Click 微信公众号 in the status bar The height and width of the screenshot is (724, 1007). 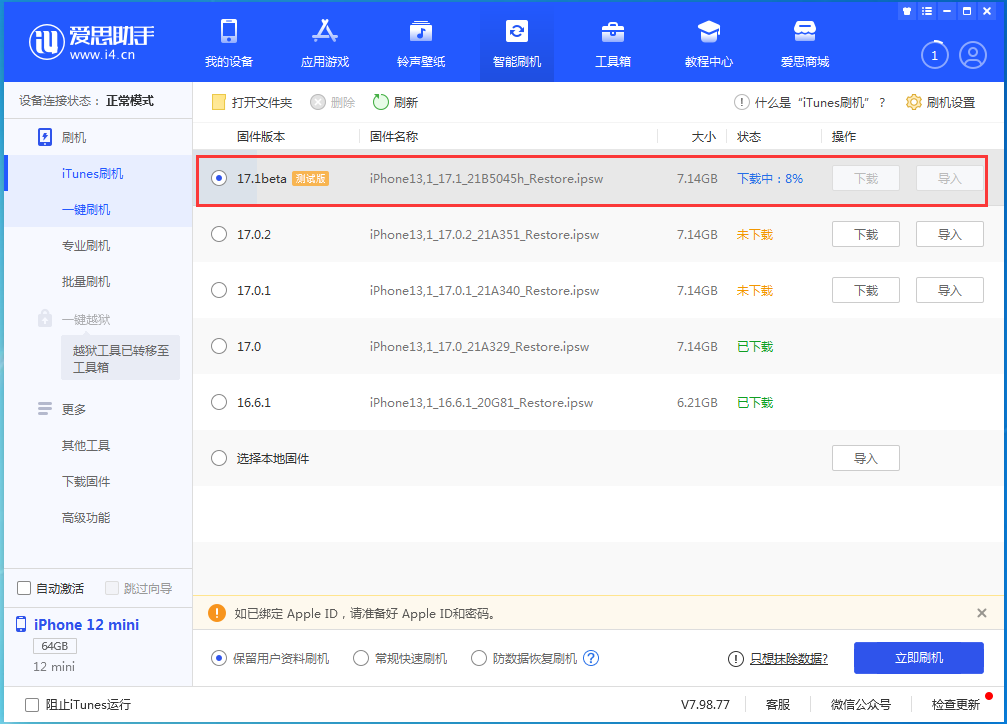(x=861, y=705)
